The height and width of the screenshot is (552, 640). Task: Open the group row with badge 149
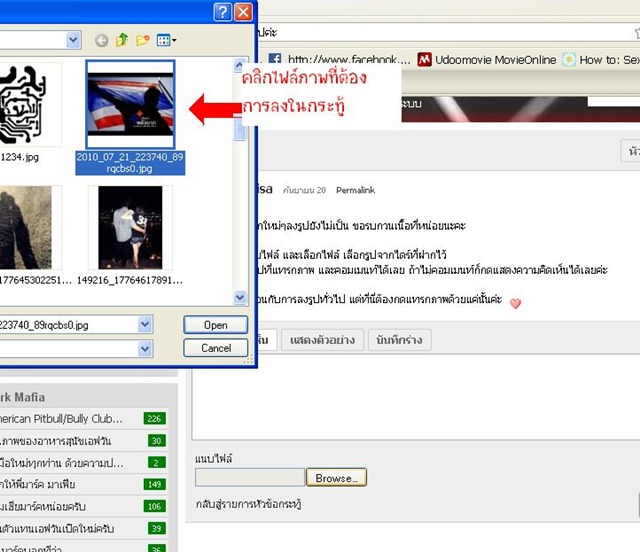[83, 485]
